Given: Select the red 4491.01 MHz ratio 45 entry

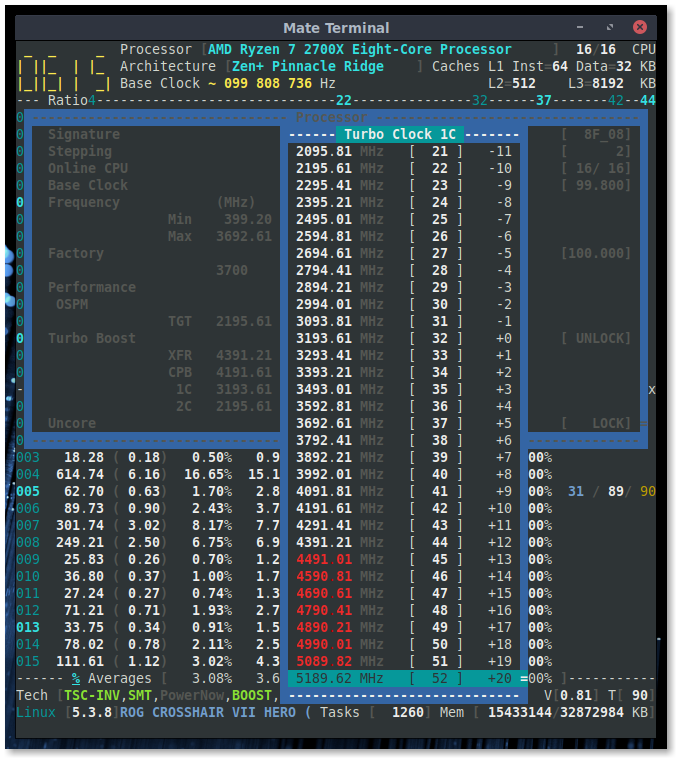Looking at the screenshot, I should (x=404, y=559).
